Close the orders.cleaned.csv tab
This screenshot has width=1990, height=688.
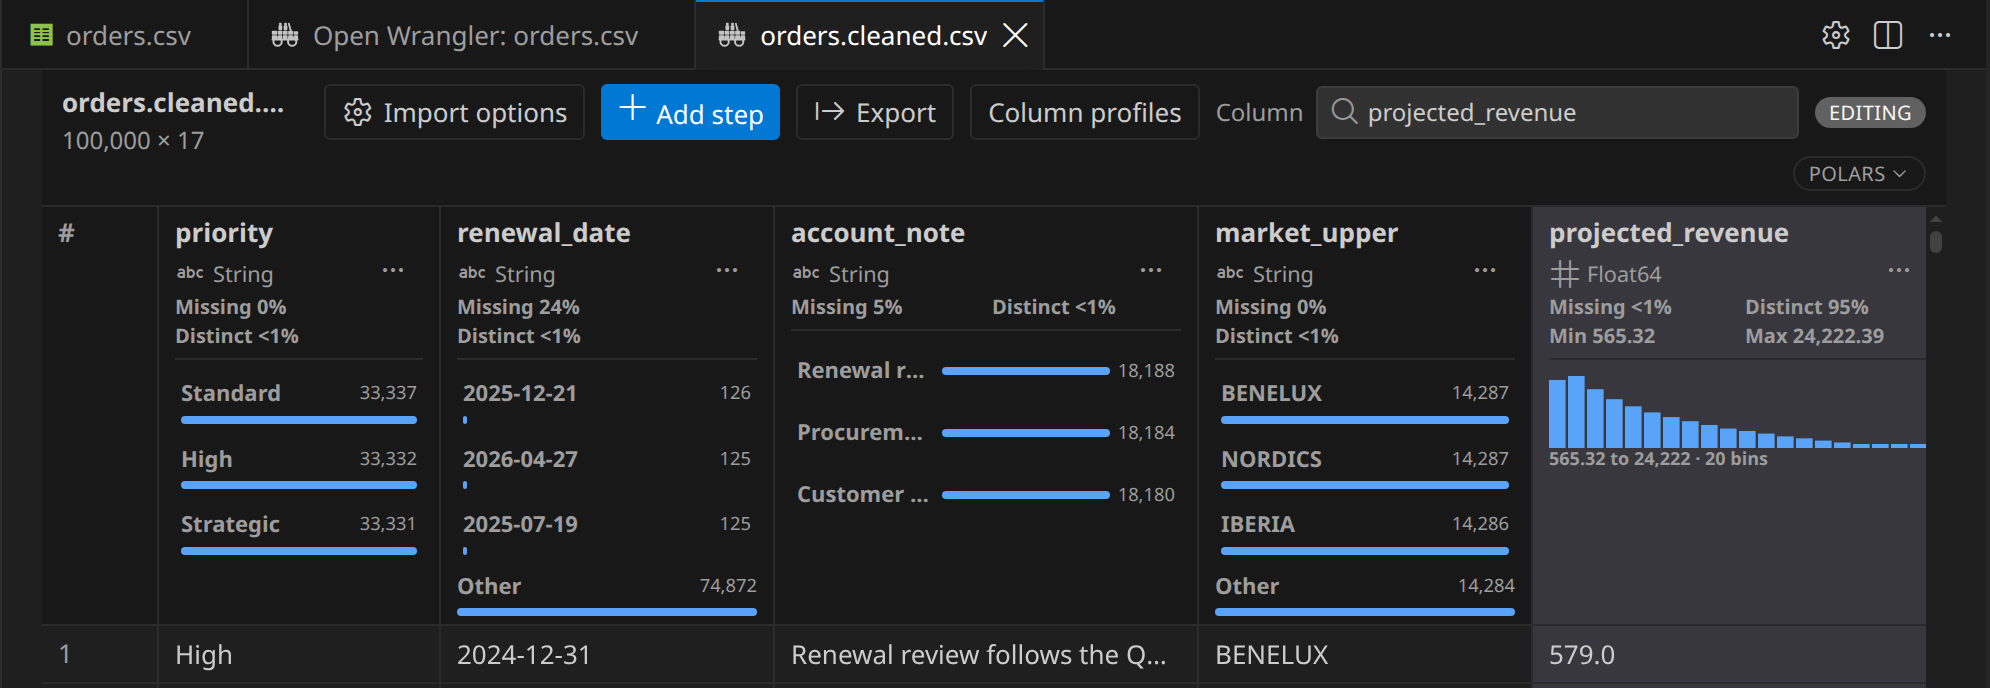click(1015, 36)
